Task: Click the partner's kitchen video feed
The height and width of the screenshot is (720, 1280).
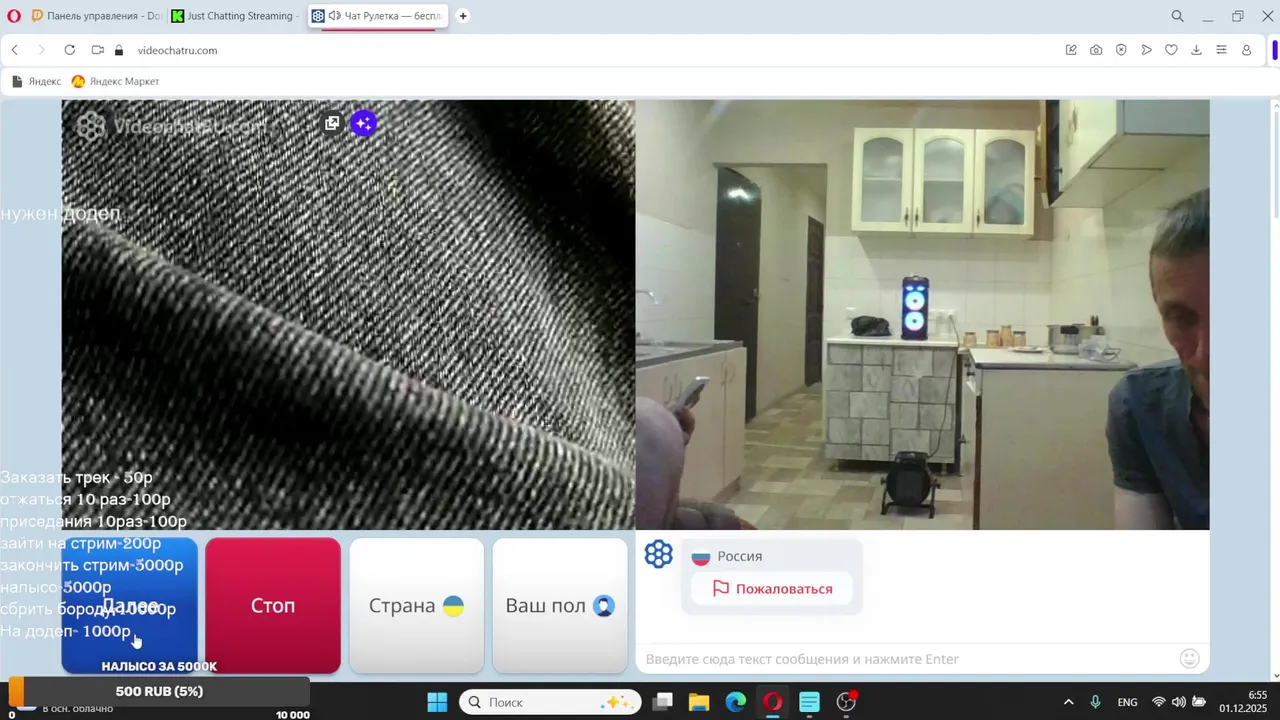Action: (x=922, y=314)
